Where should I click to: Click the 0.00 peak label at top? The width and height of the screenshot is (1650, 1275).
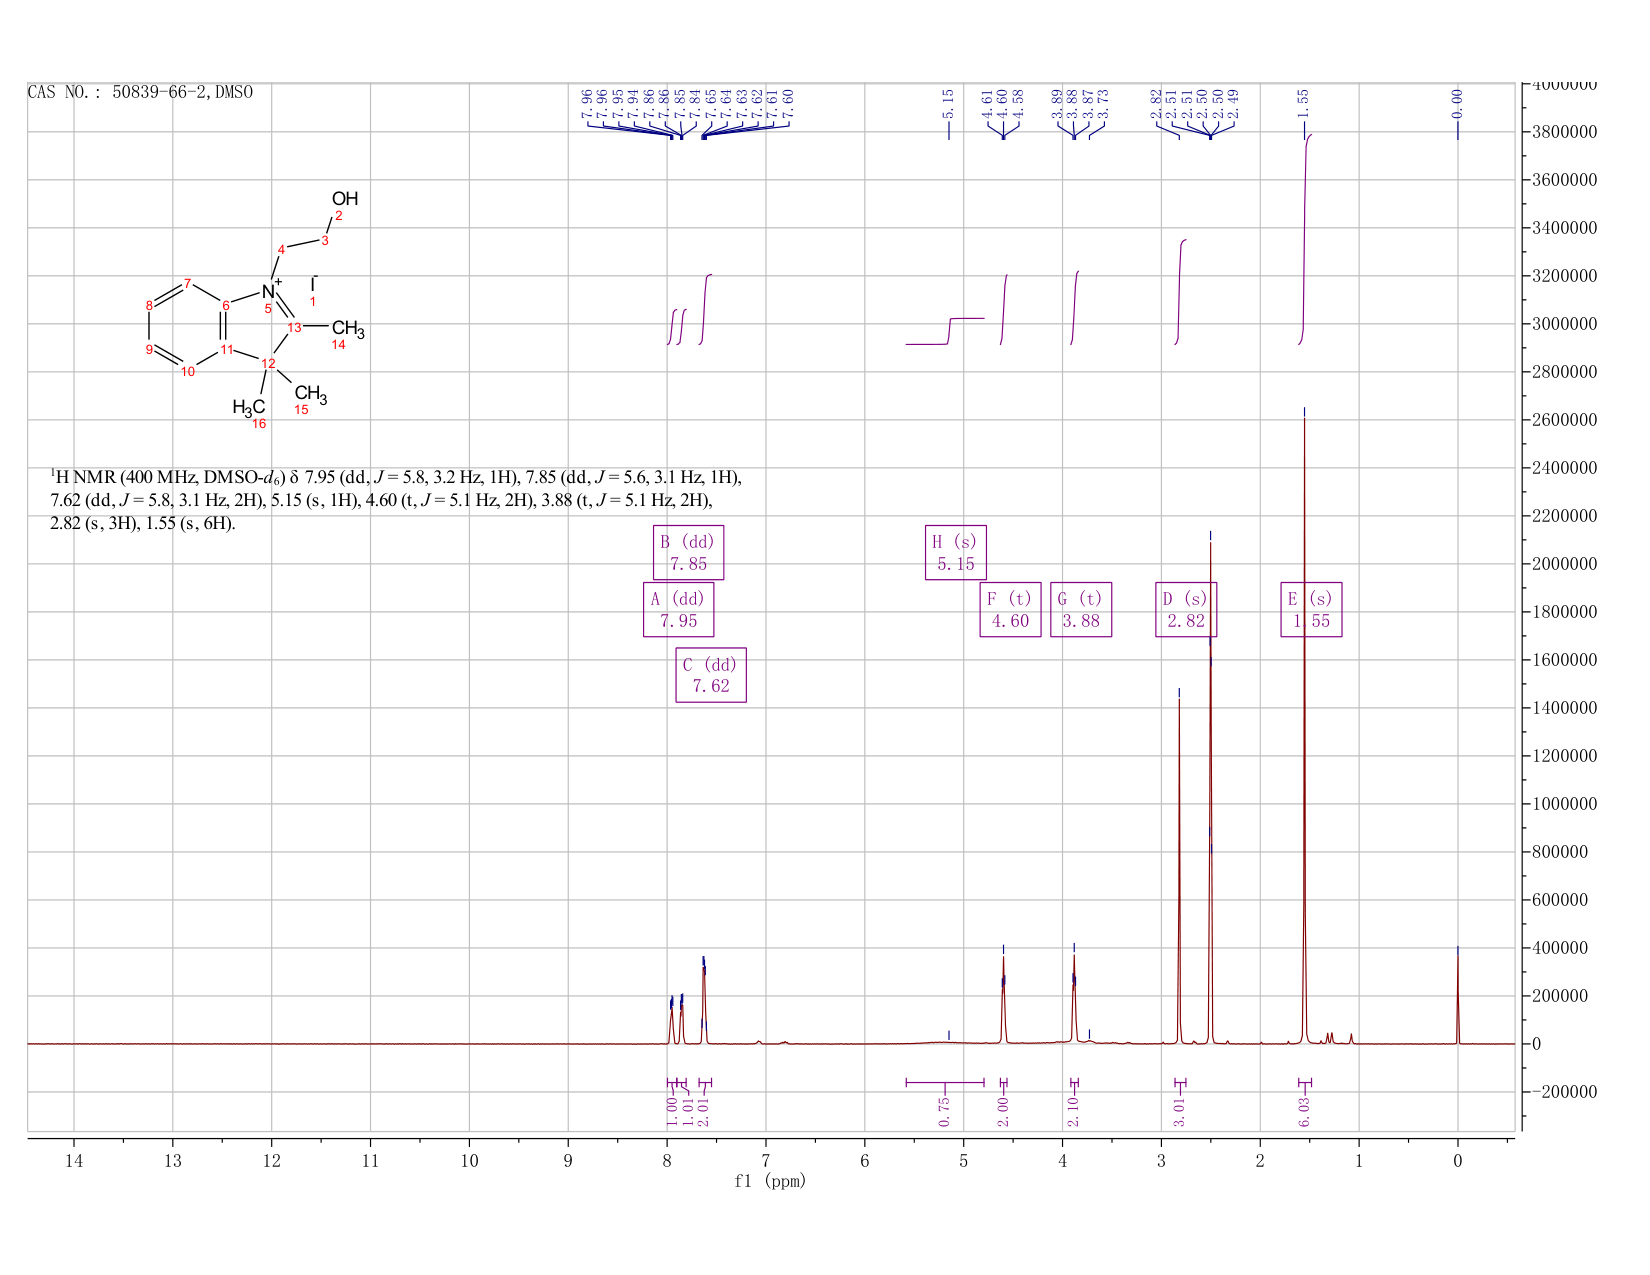tap(1457, 103)
